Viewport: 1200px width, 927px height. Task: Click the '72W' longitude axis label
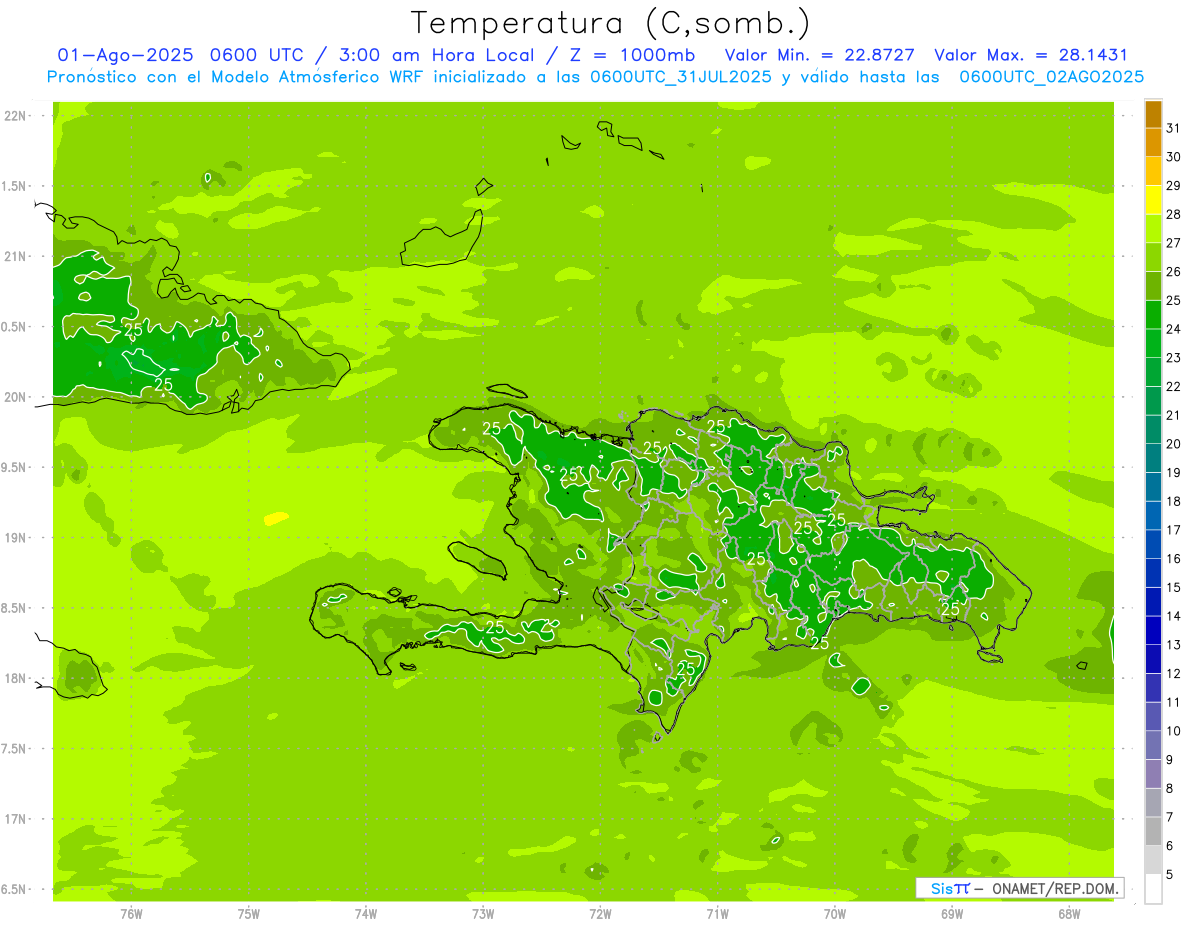click(x=600, y=914)
